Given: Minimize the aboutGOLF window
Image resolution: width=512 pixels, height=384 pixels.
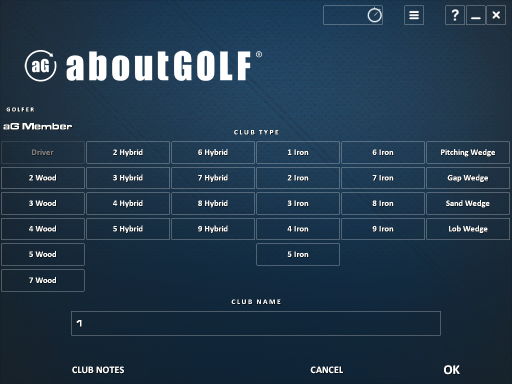Looking at the screenshot, I should coord(476,15).
